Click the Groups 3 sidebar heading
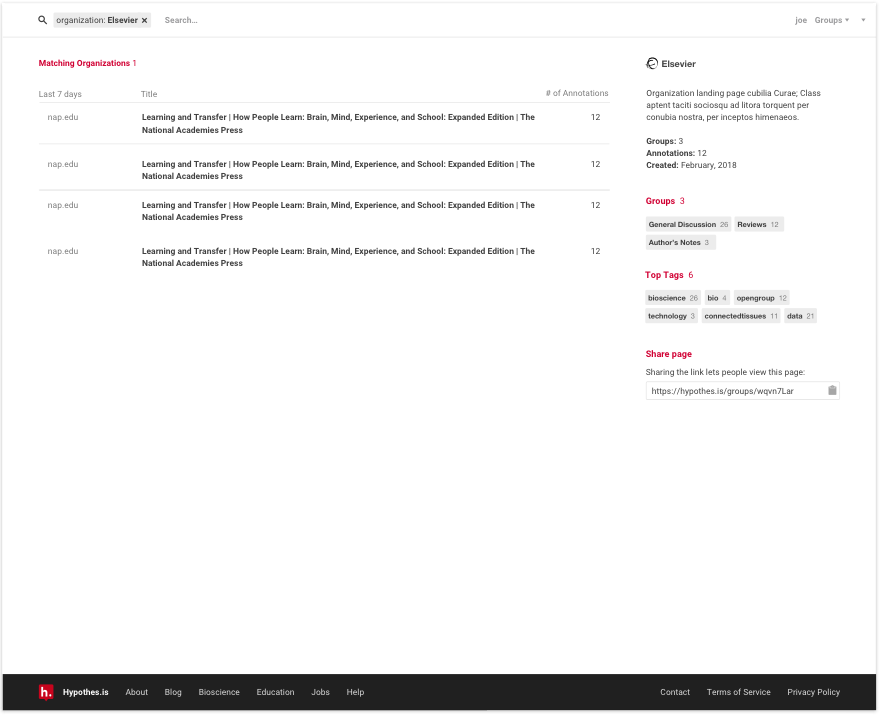Screen dimensions: 880x715 point(665,201)
